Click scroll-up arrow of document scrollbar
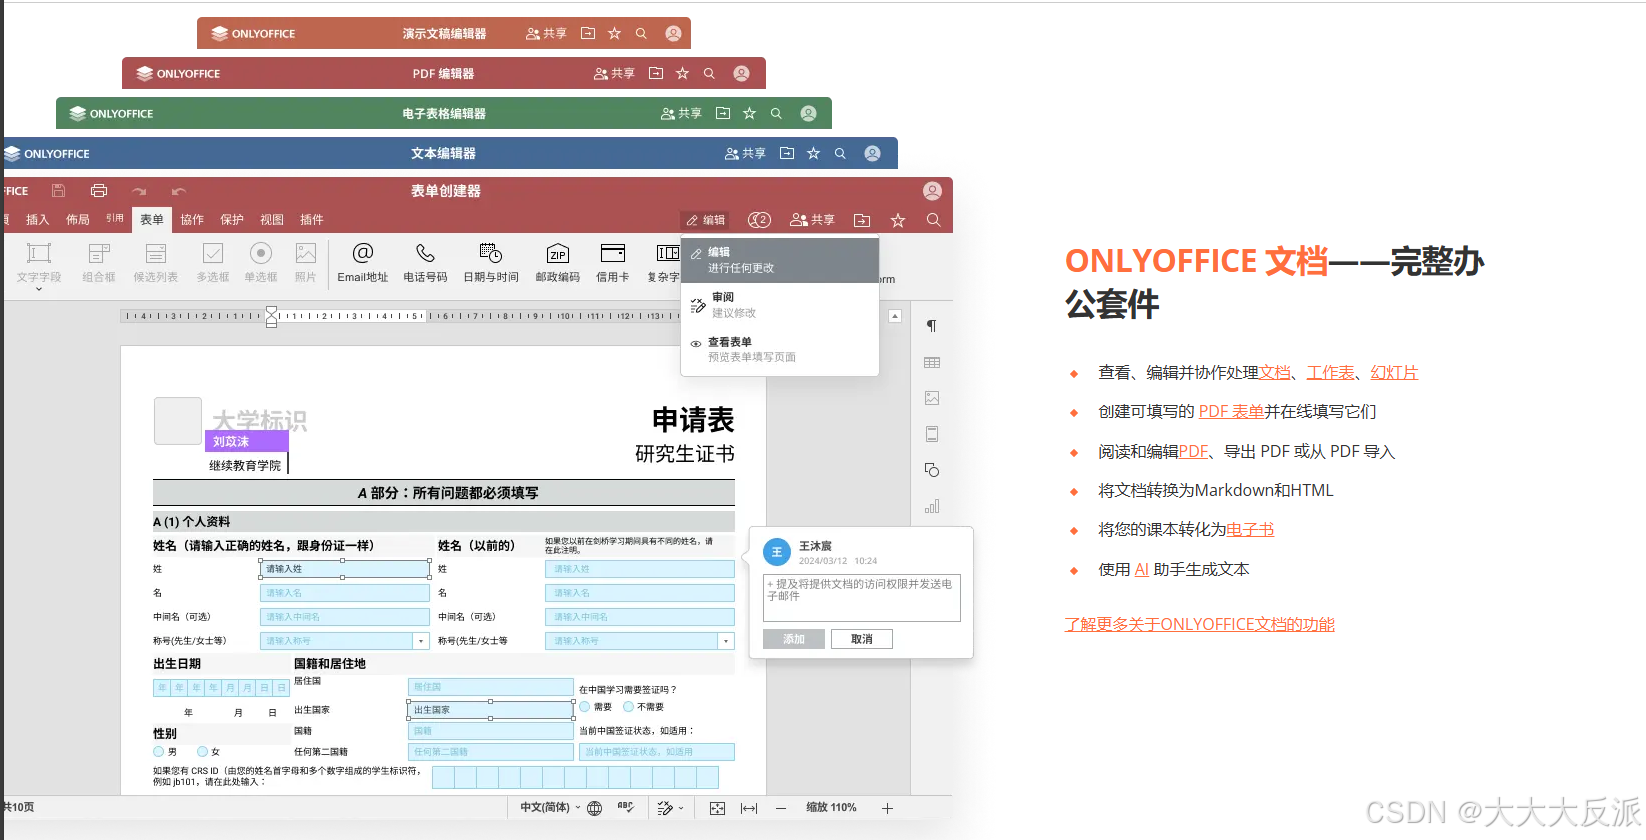1646x840 pixels. click(x=895, y=316)
